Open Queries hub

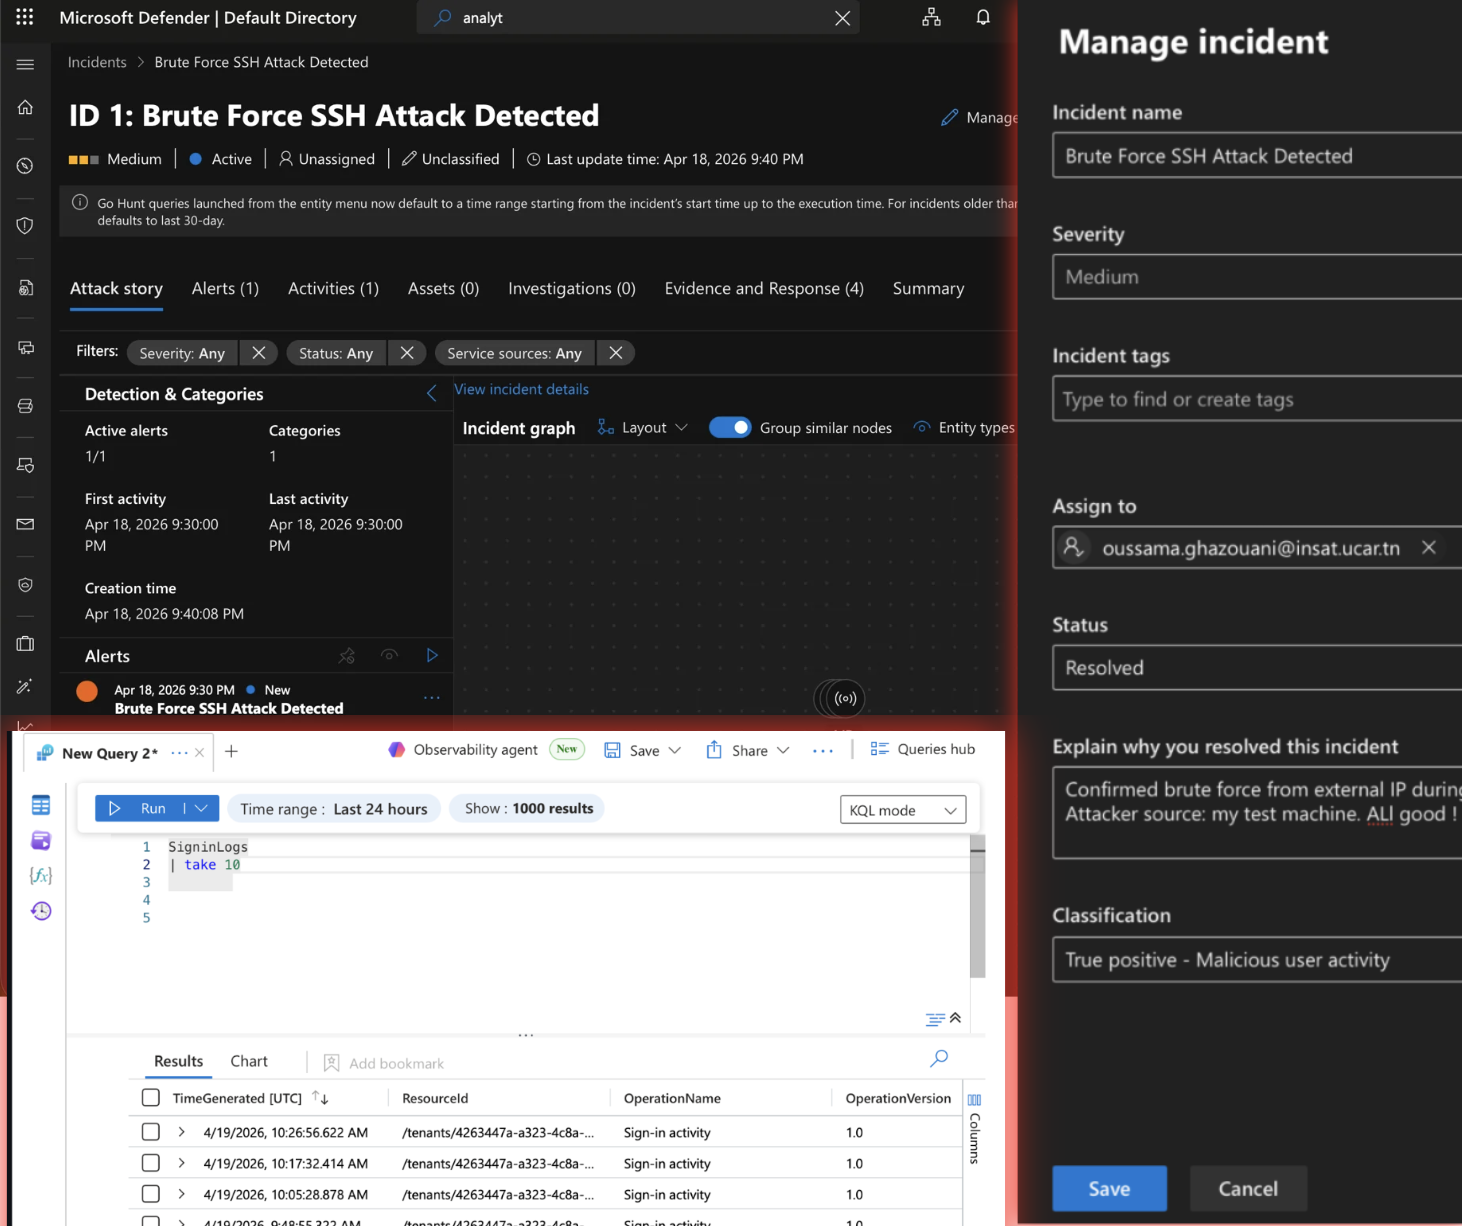click(x=922, y=749)
